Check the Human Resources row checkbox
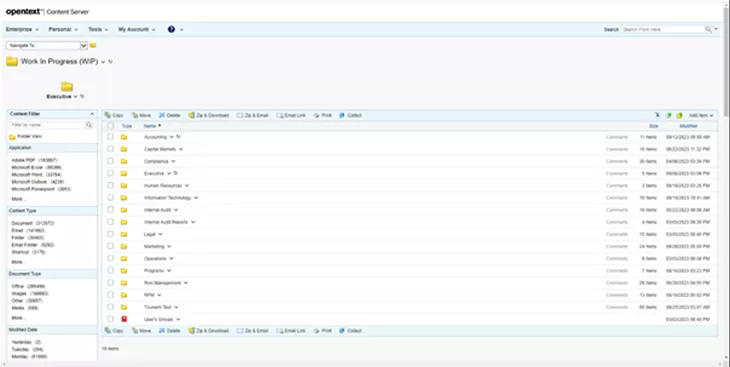The height and width of the screenshot is (367, 730). [x=110, y=185]
